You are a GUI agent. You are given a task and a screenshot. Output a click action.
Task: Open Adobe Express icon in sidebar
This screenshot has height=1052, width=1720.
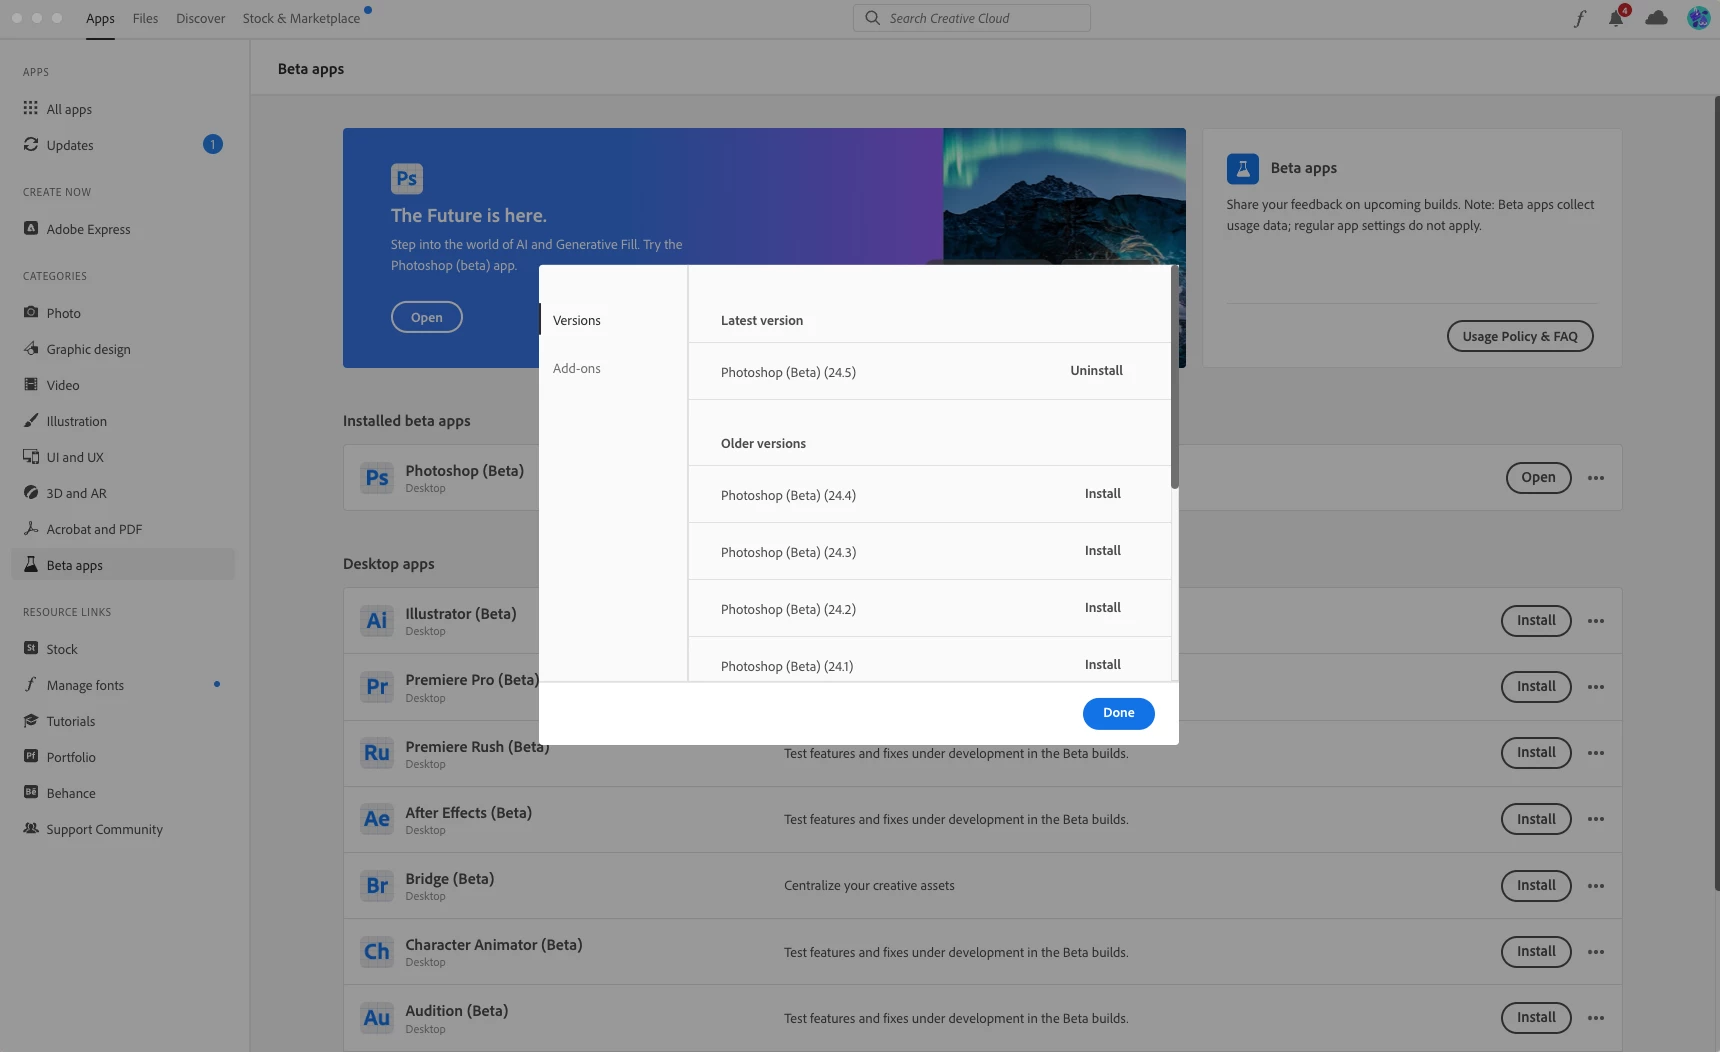tap(31, 228)
